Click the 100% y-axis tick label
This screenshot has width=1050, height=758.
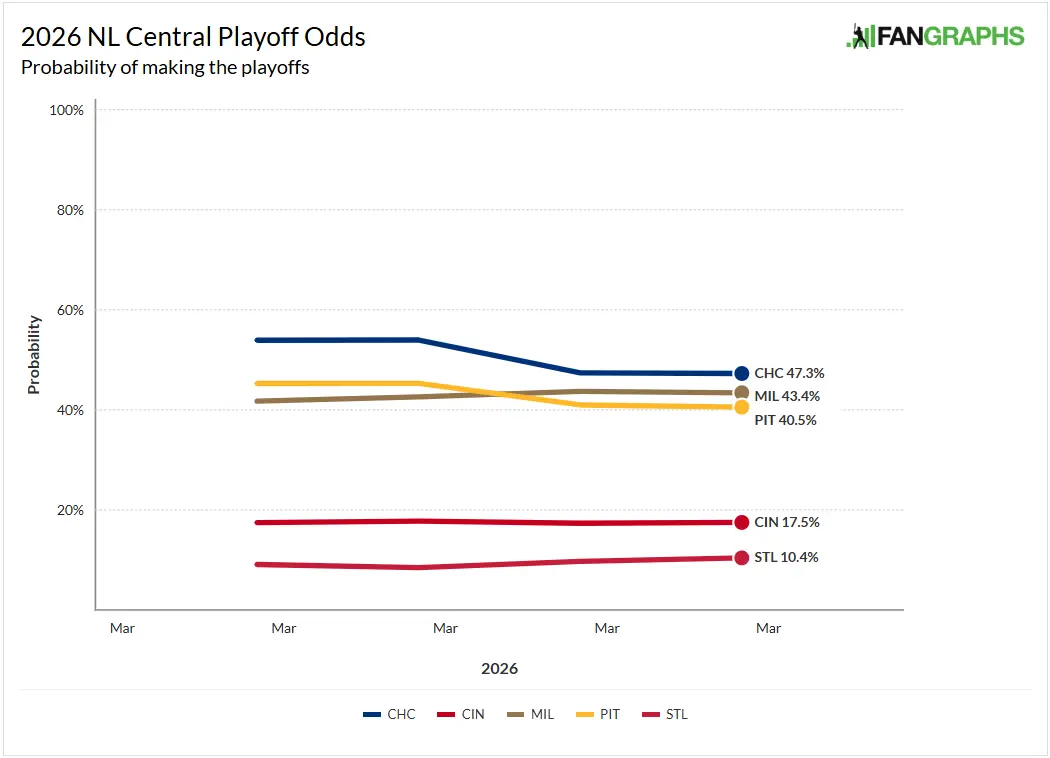(66, 110)
